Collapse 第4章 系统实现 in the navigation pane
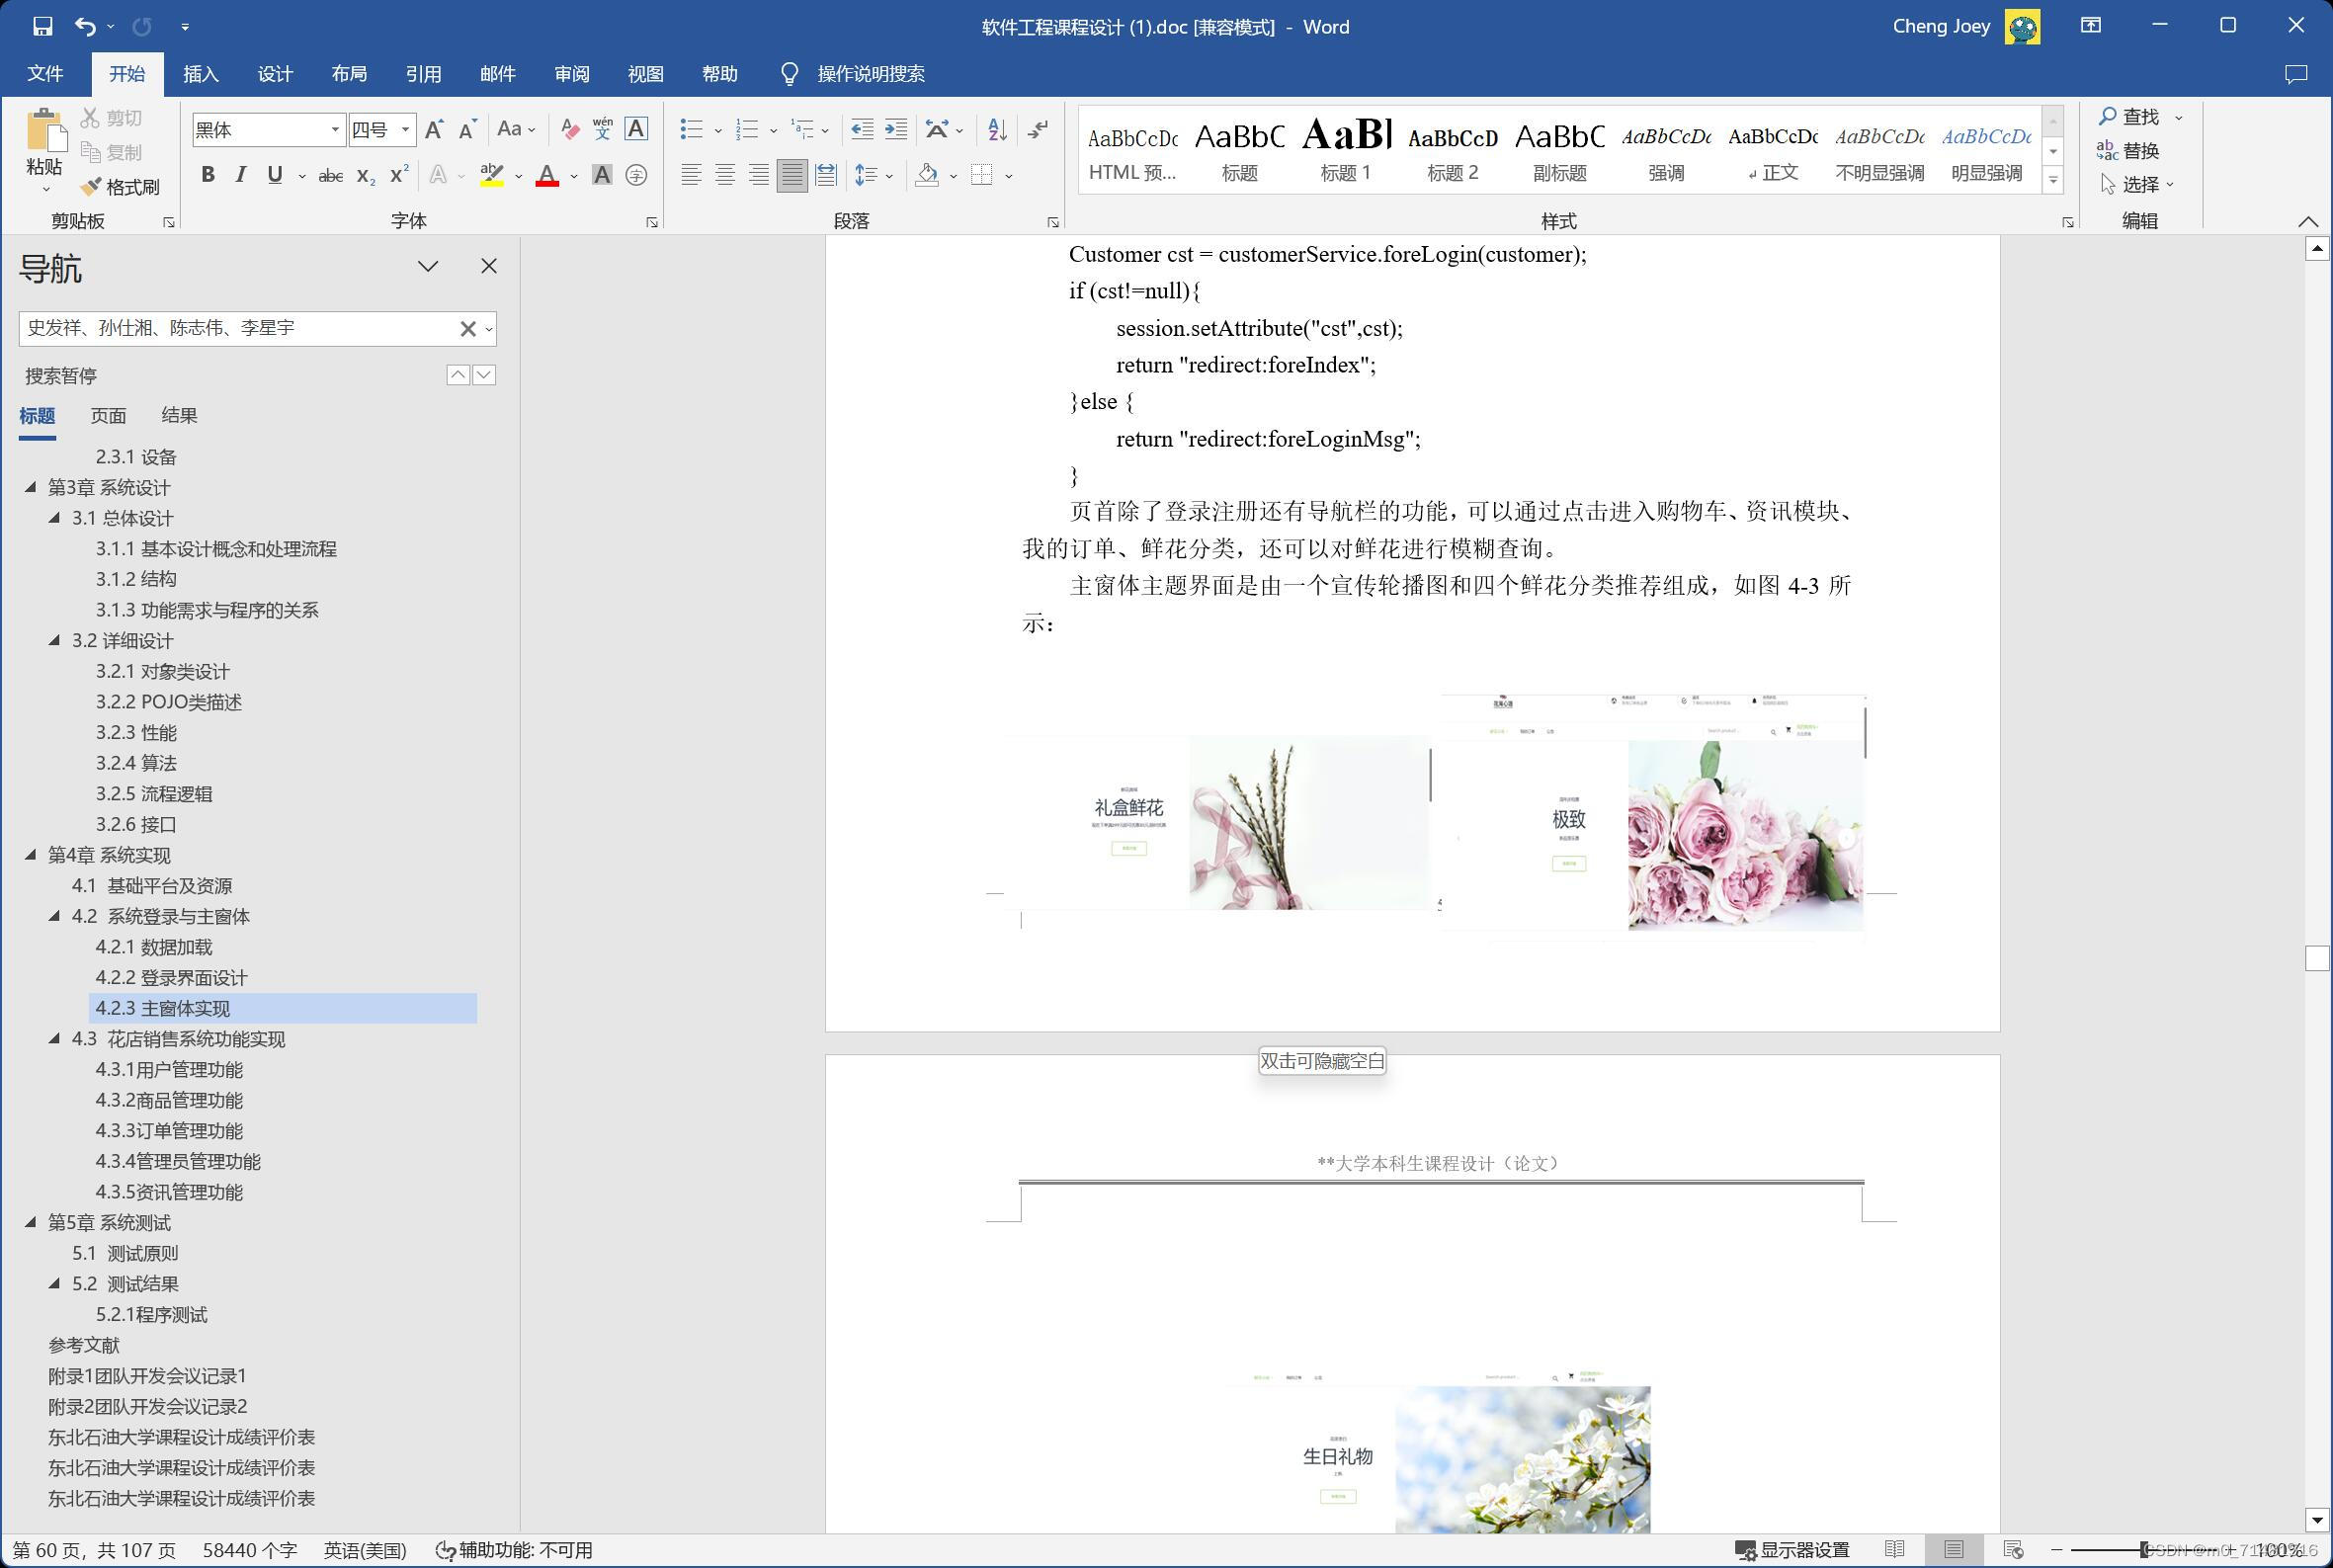The width and height of the screenshot is (2333, 1568). (x=29, y=855)
